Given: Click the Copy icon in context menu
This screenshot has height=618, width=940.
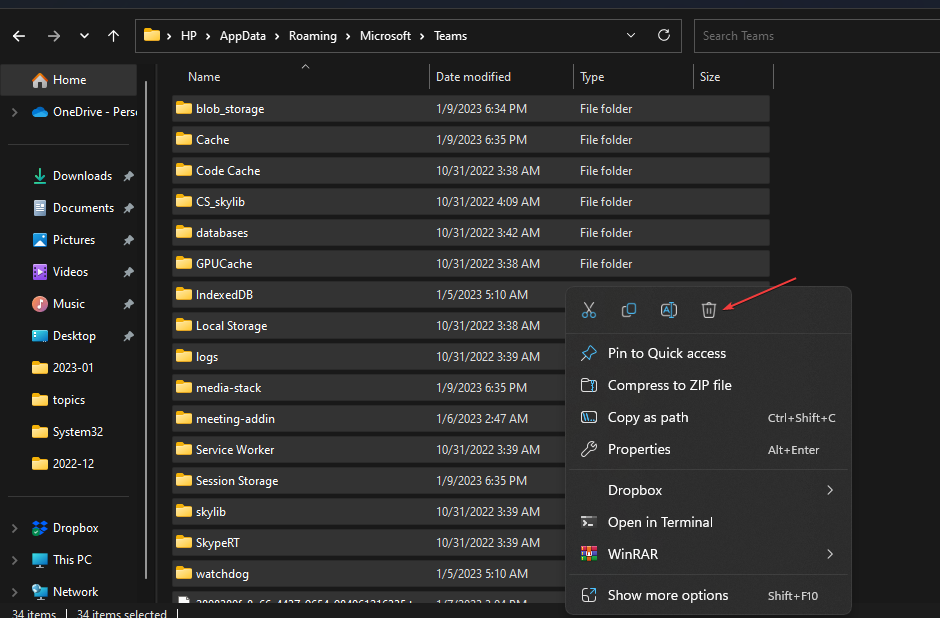Looking at the screenshot, I should pos(629,310).
